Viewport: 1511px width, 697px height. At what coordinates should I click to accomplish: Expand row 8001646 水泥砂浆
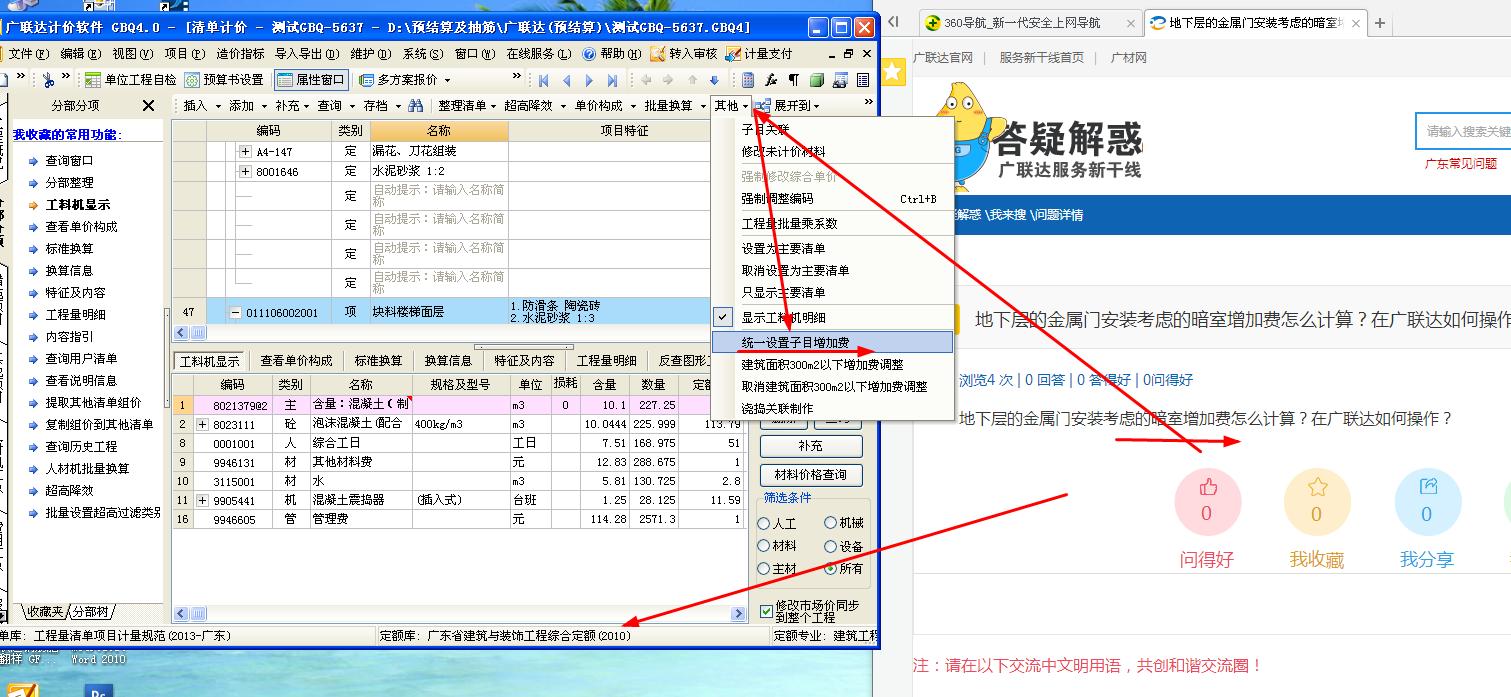(x=246, y=172)
